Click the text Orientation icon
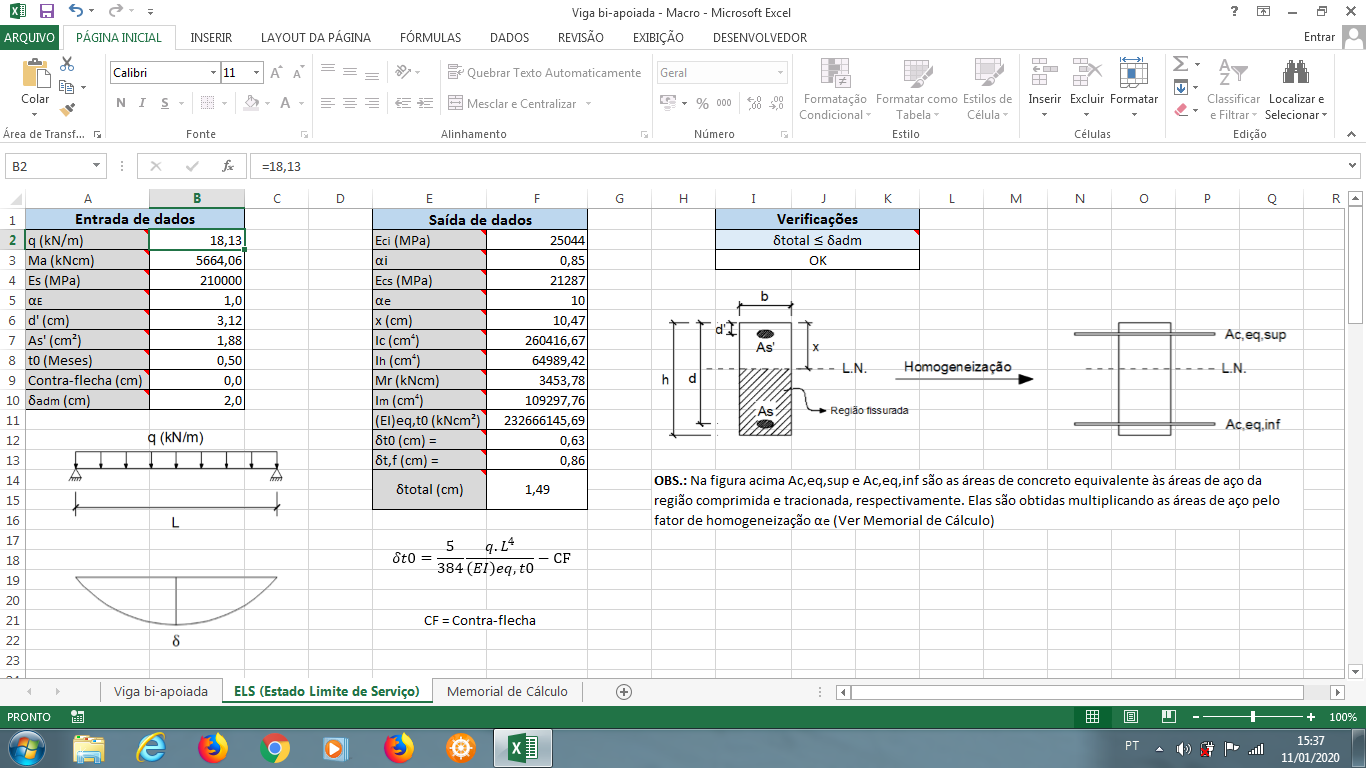This screenshot has width=1366, height=768. coord(402,72)
